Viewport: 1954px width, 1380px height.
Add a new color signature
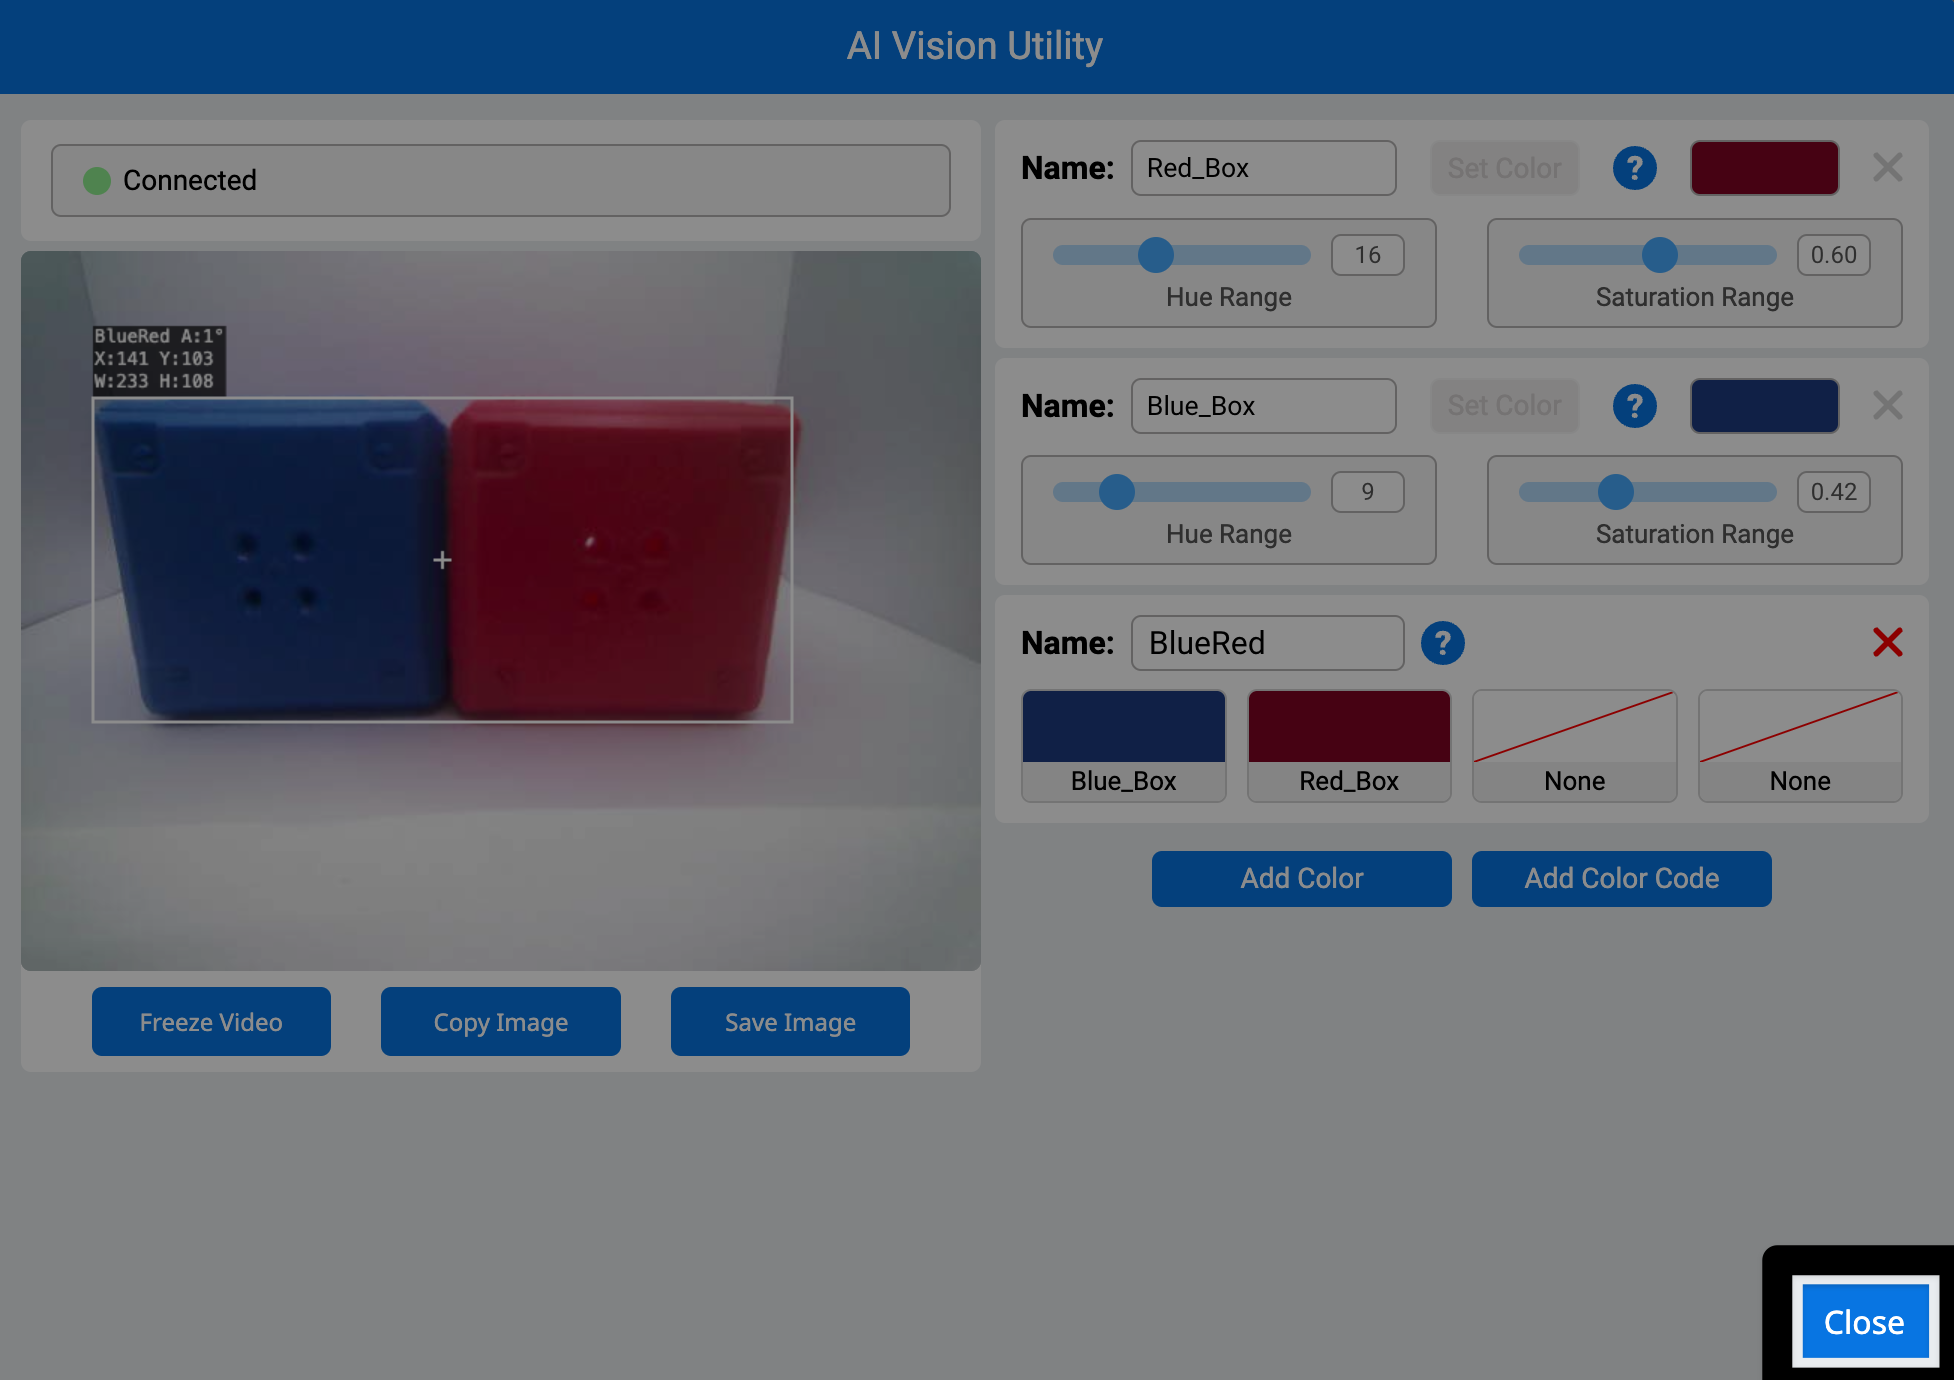[x=1301, y=878]
